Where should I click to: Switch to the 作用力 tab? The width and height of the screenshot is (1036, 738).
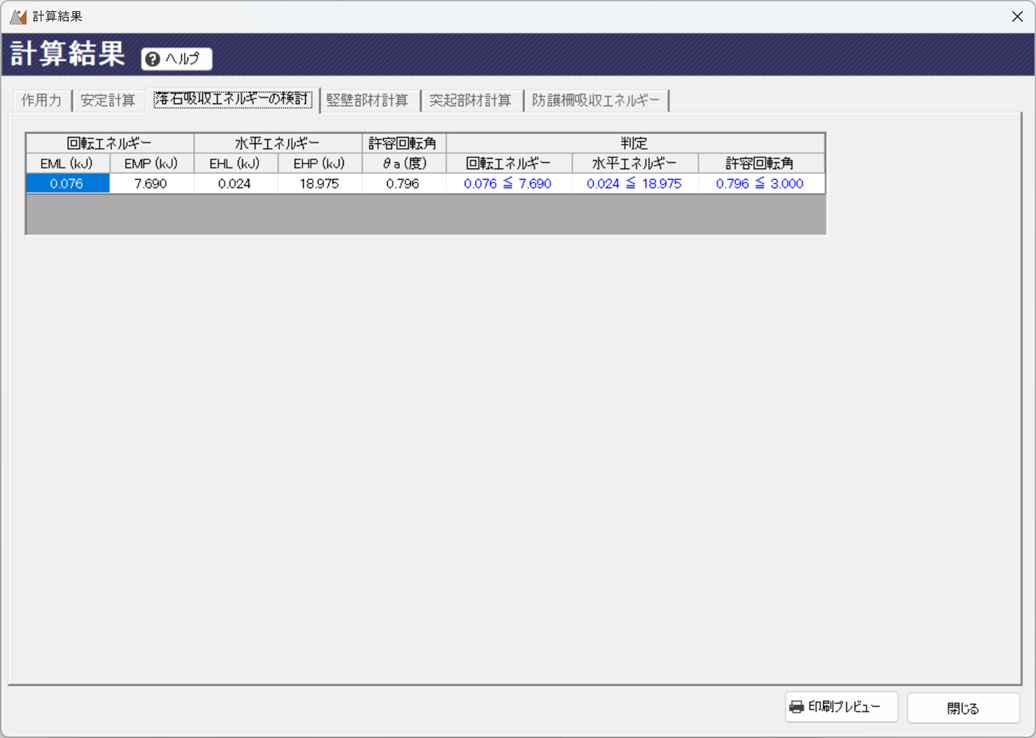coord(41,100)
